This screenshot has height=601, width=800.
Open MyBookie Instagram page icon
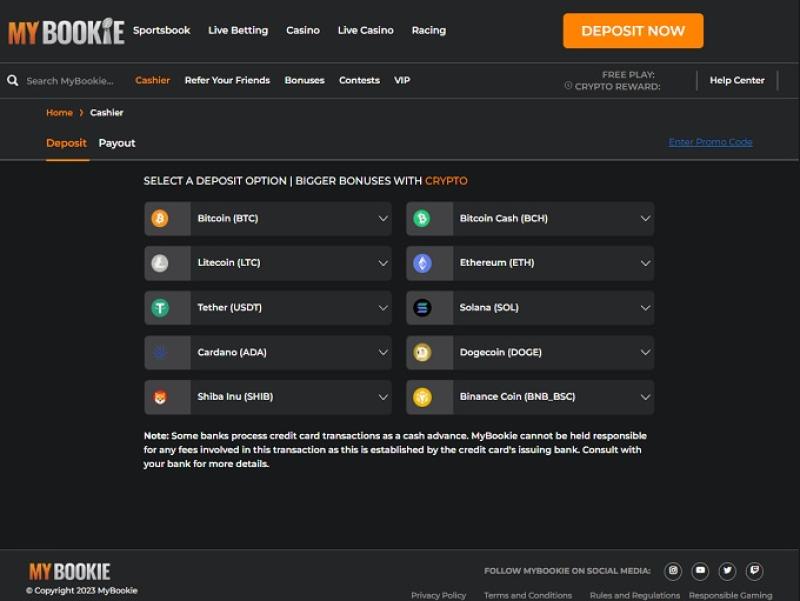[673, 571]
